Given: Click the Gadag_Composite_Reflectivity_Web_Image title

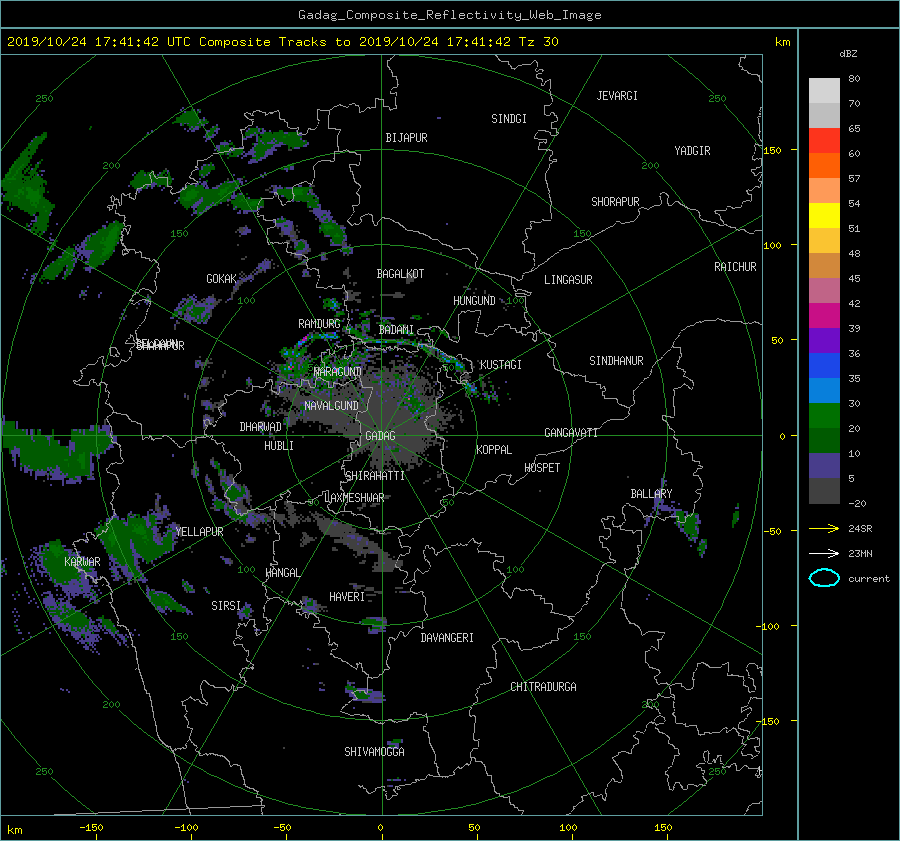Looking at the screenshot, I should pos(449,15).
